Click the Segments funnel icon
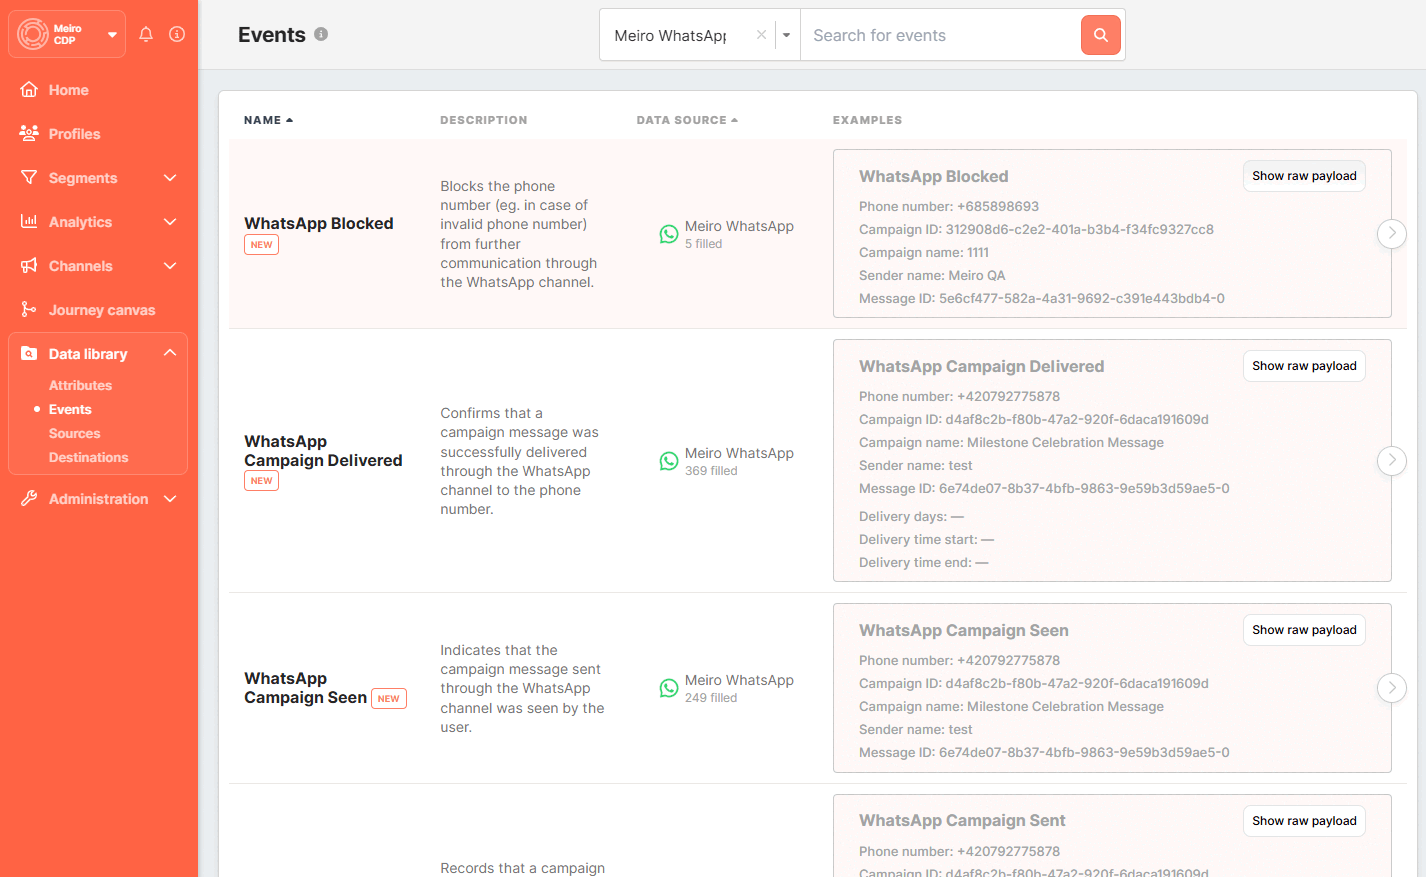 29,178
